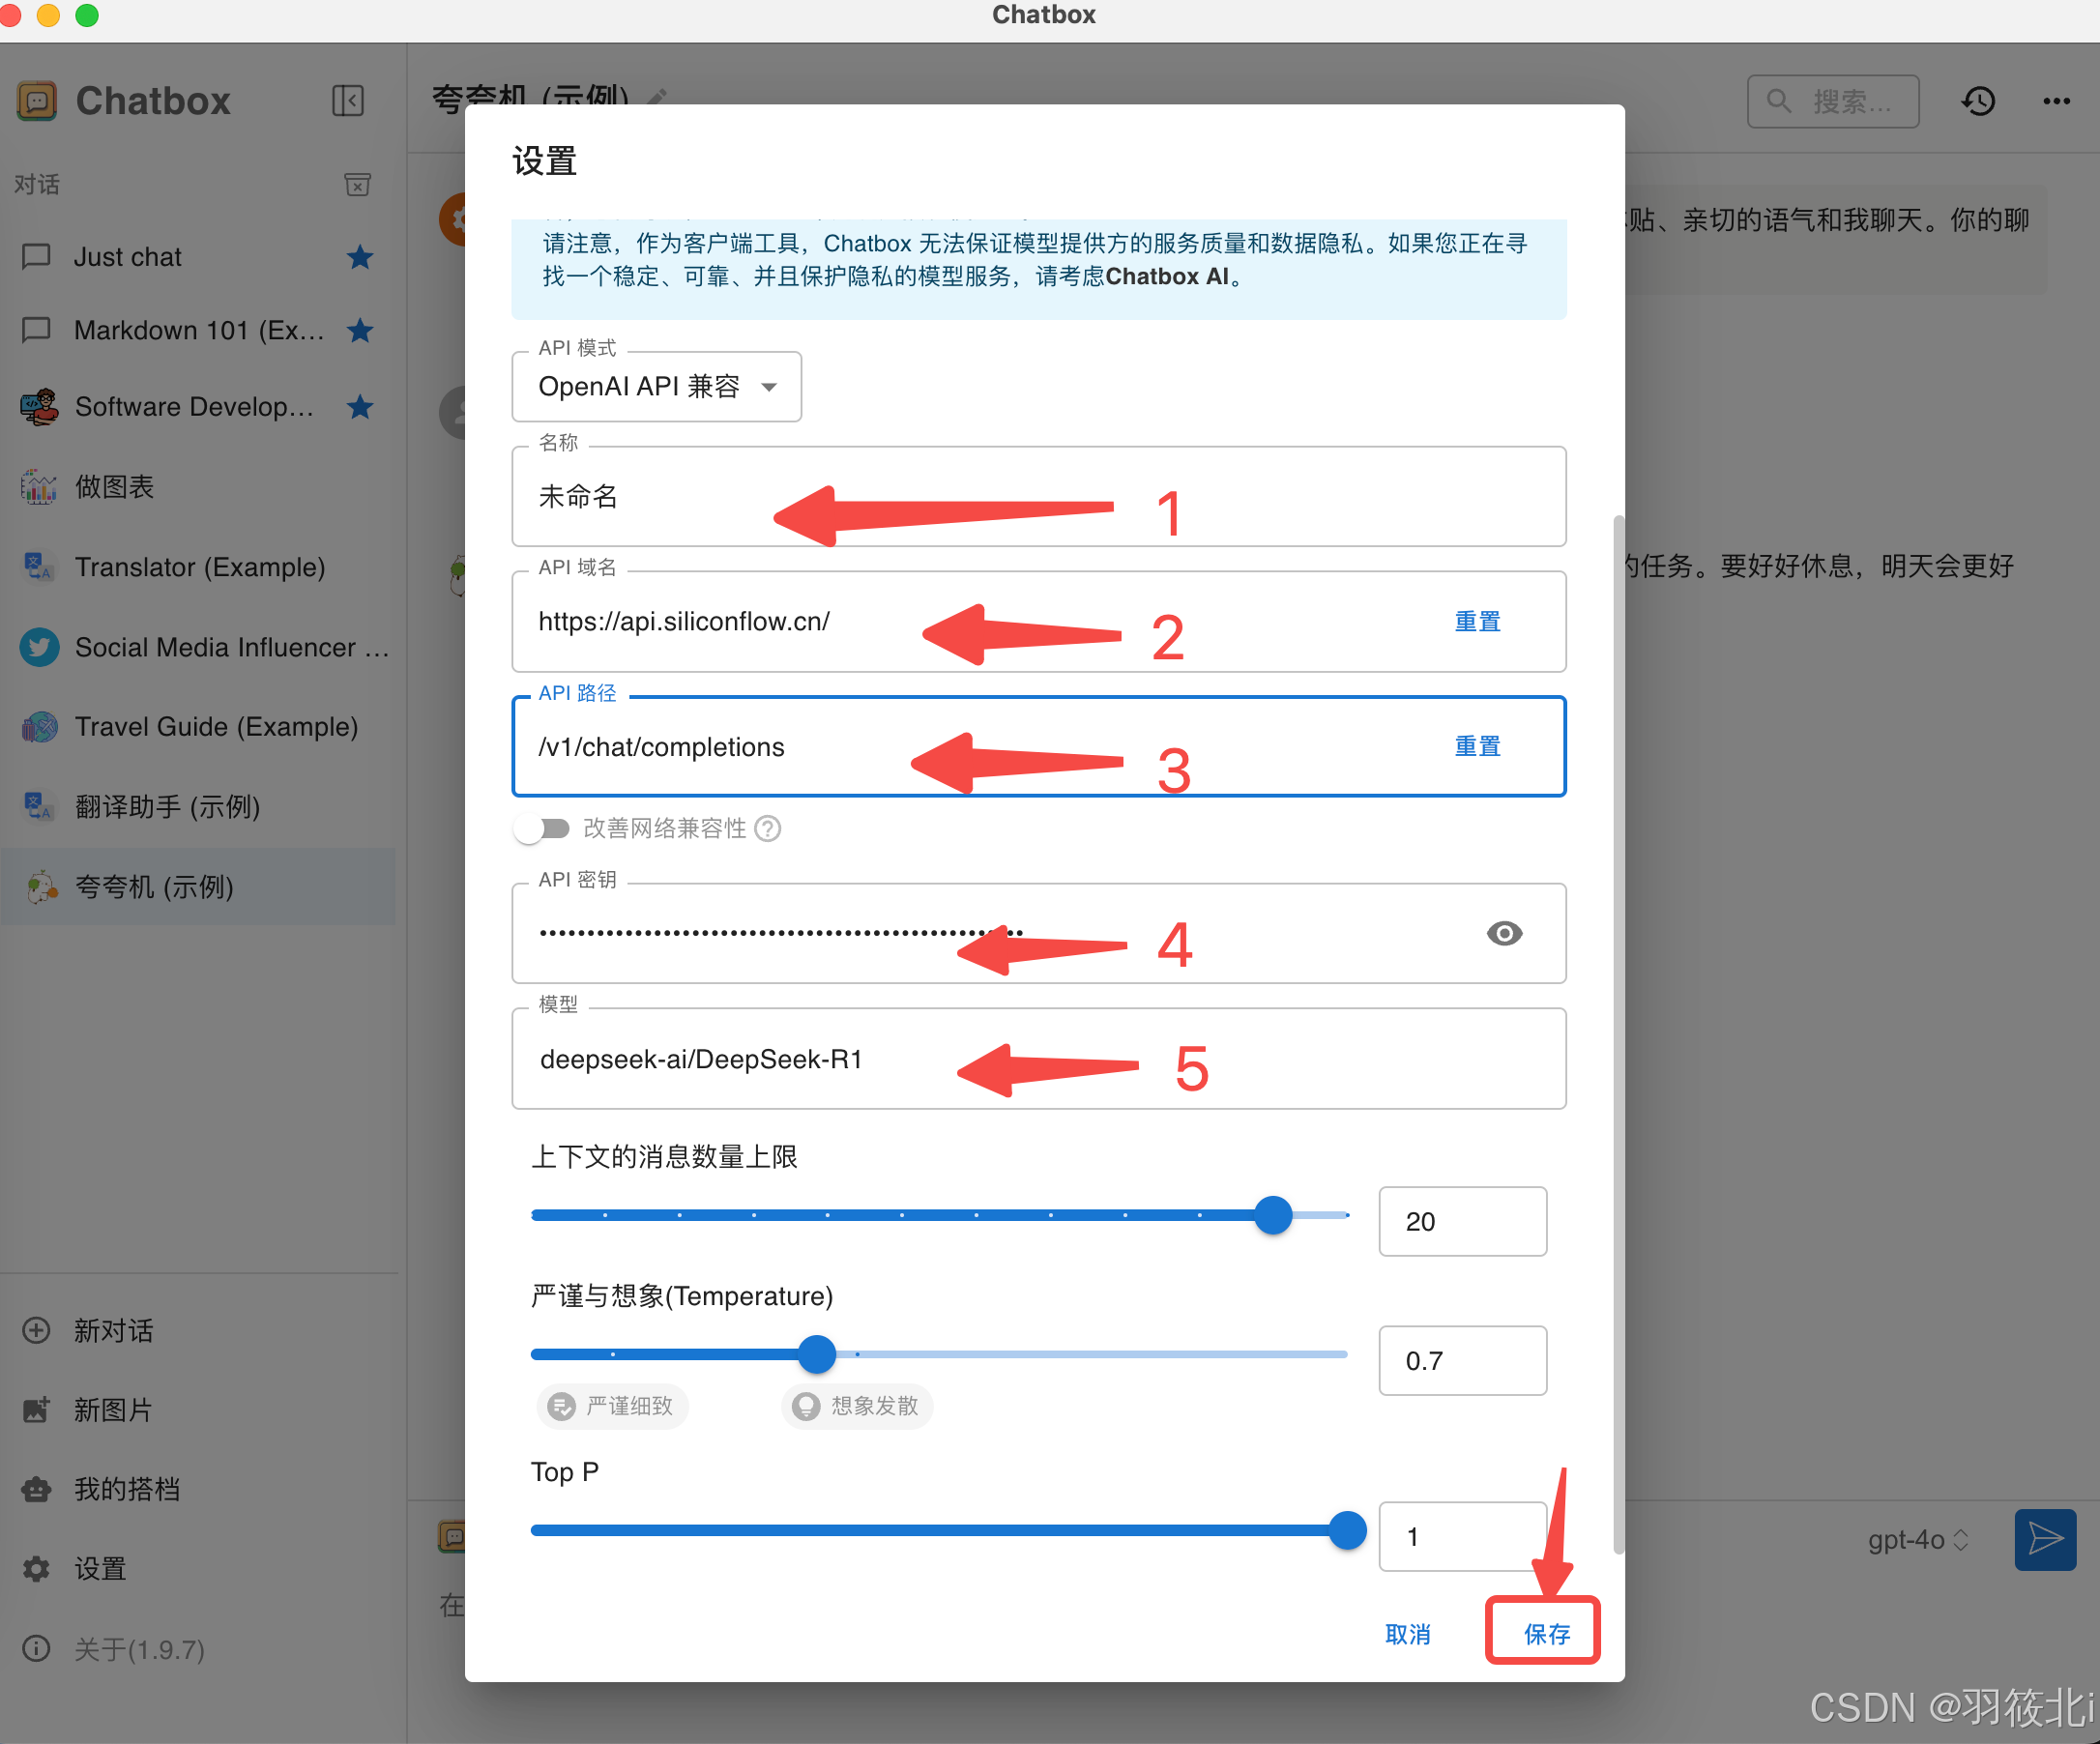2100x1744 pixels.
Task: Open the three-dots more options menu
Action: click(x=2056, y=101)
